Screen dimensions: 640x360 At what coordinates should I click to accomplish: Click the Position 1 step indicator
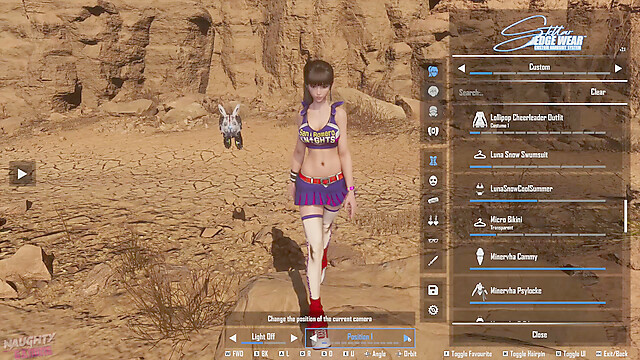coord(360,343)
